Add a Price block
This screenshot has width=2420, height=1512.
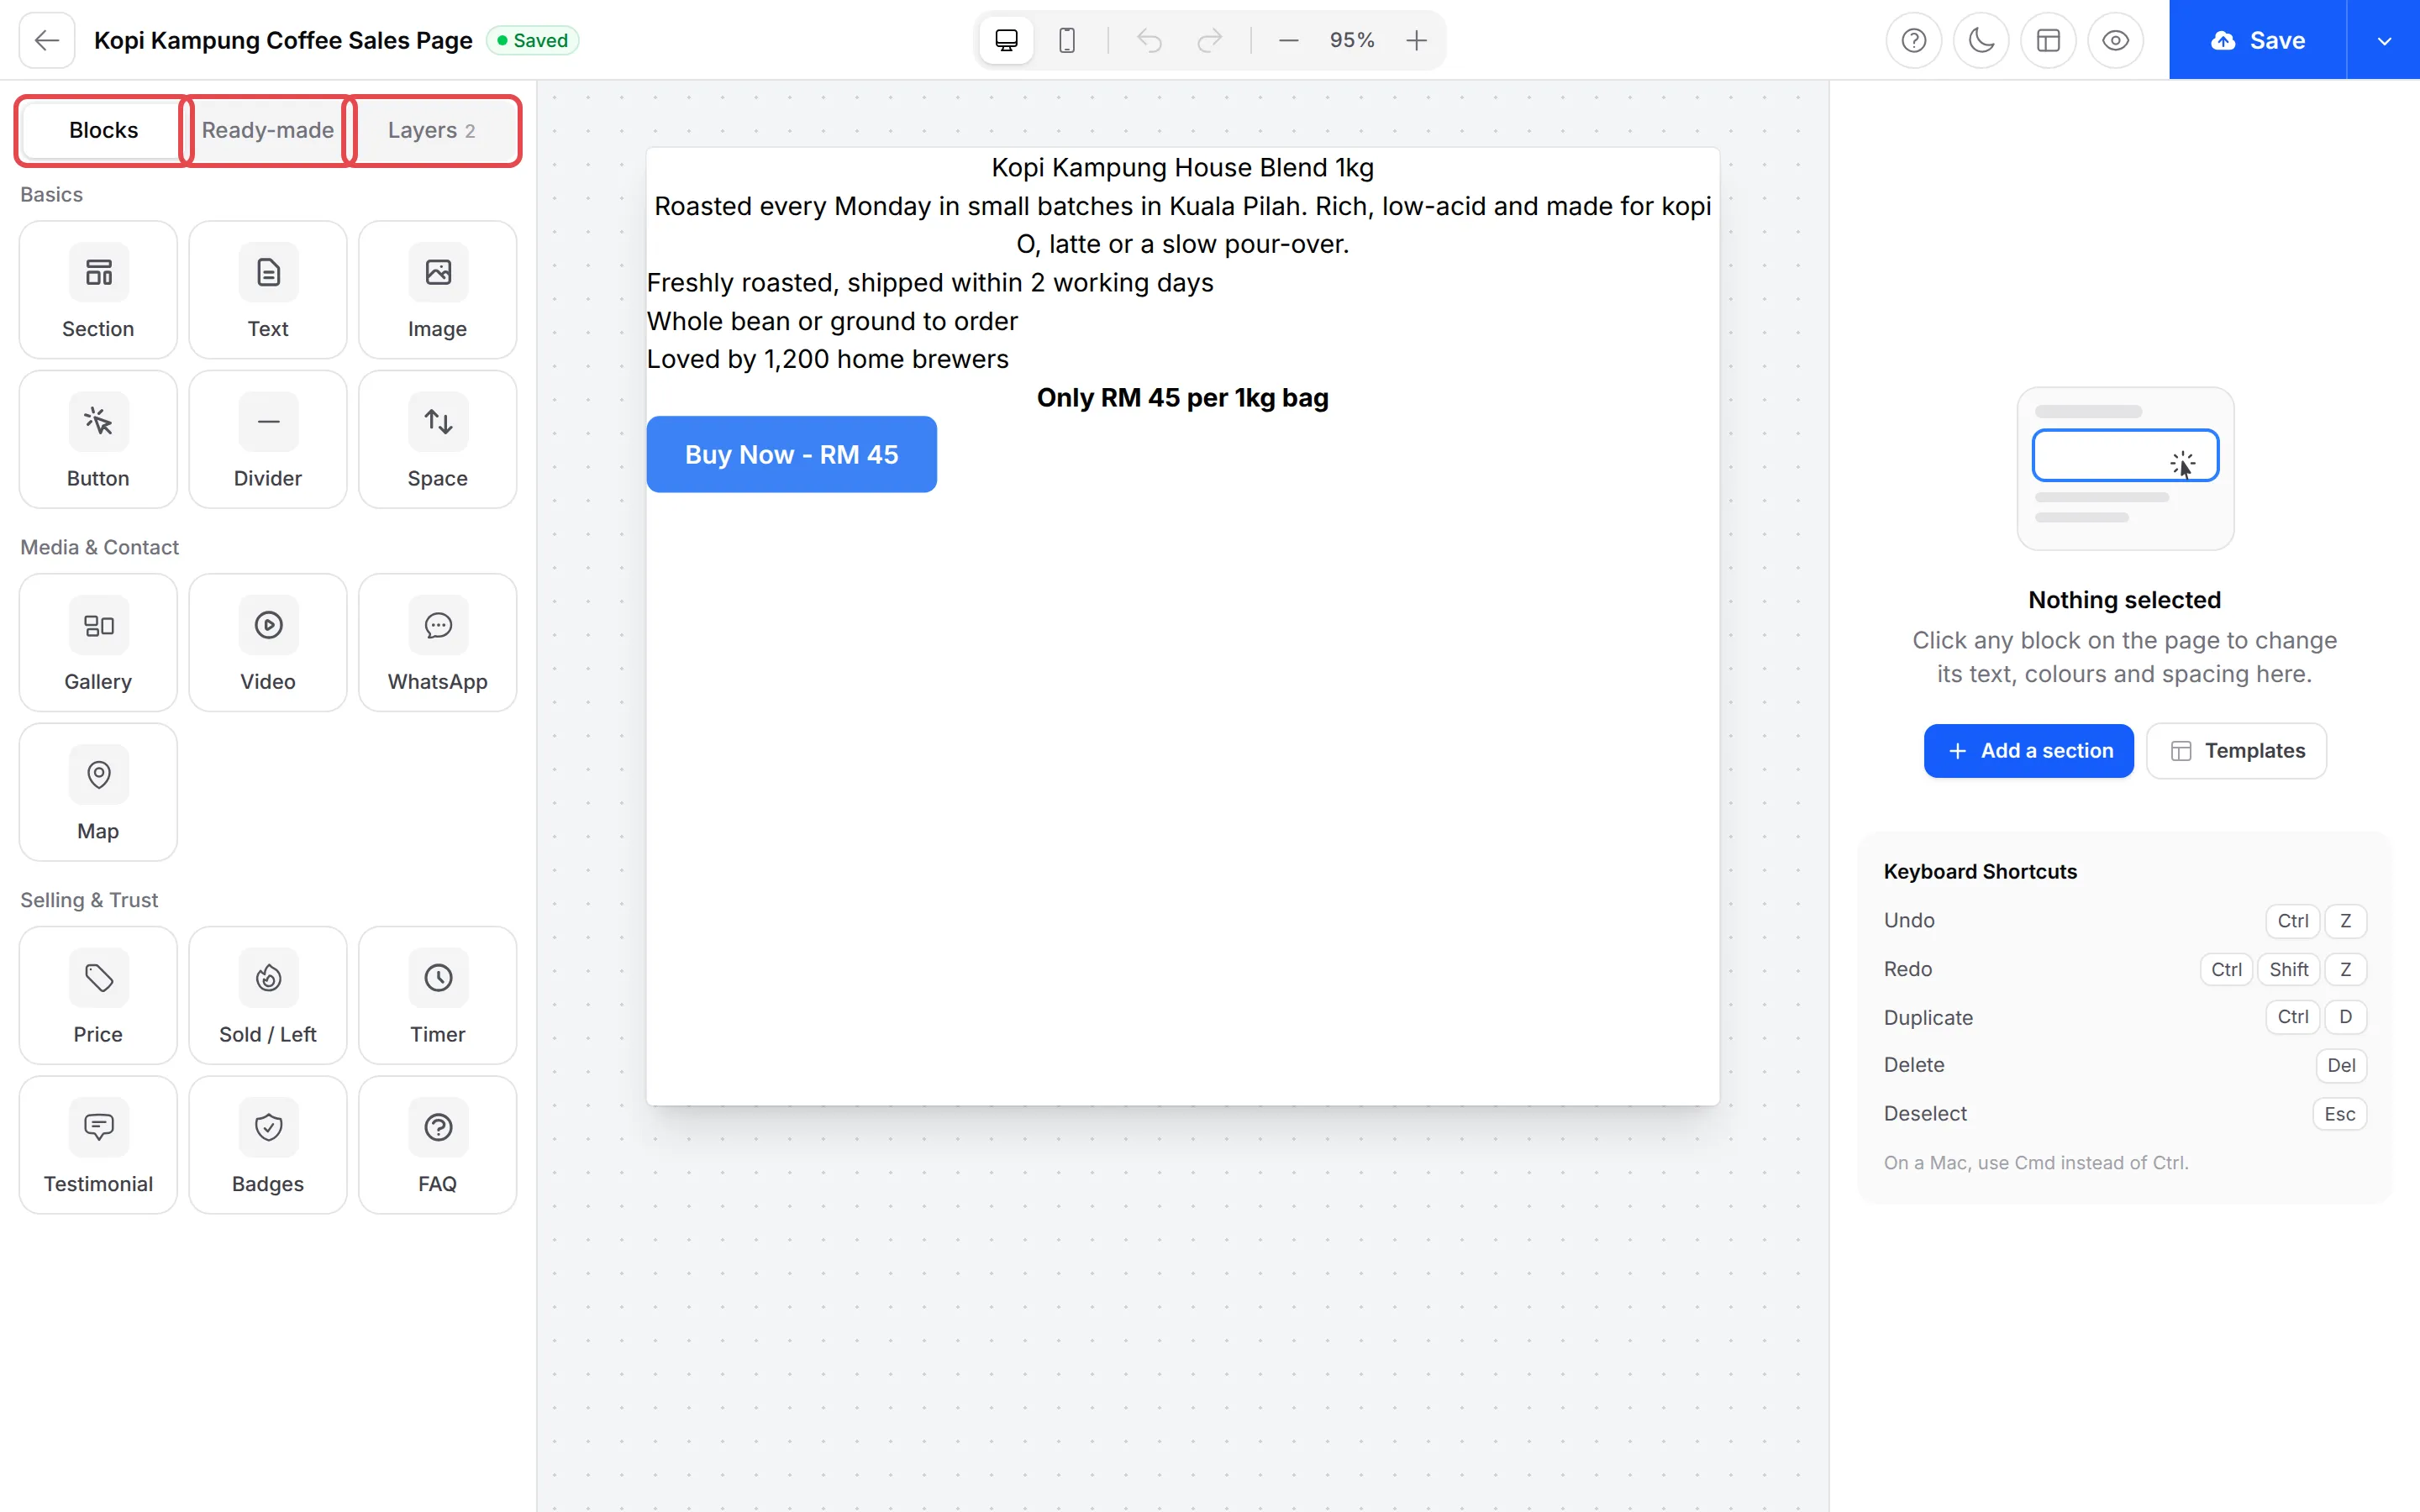tap(98, 996)
